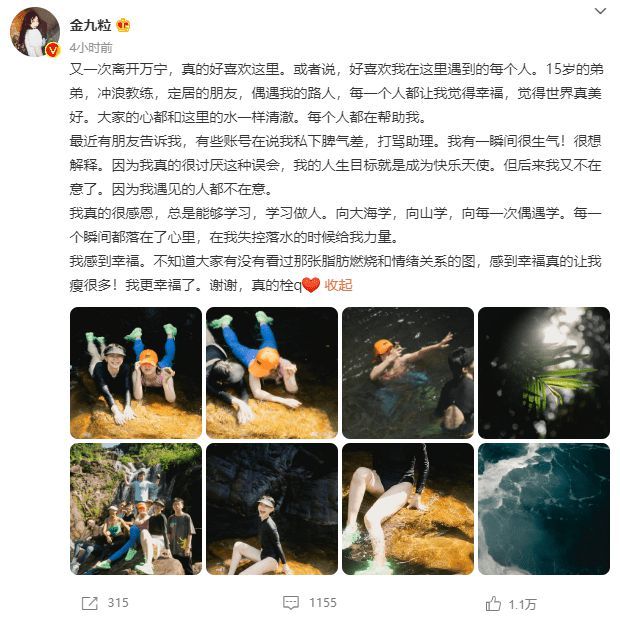Click the crown membership icon
620x618 pixels.
click(123, 25)
